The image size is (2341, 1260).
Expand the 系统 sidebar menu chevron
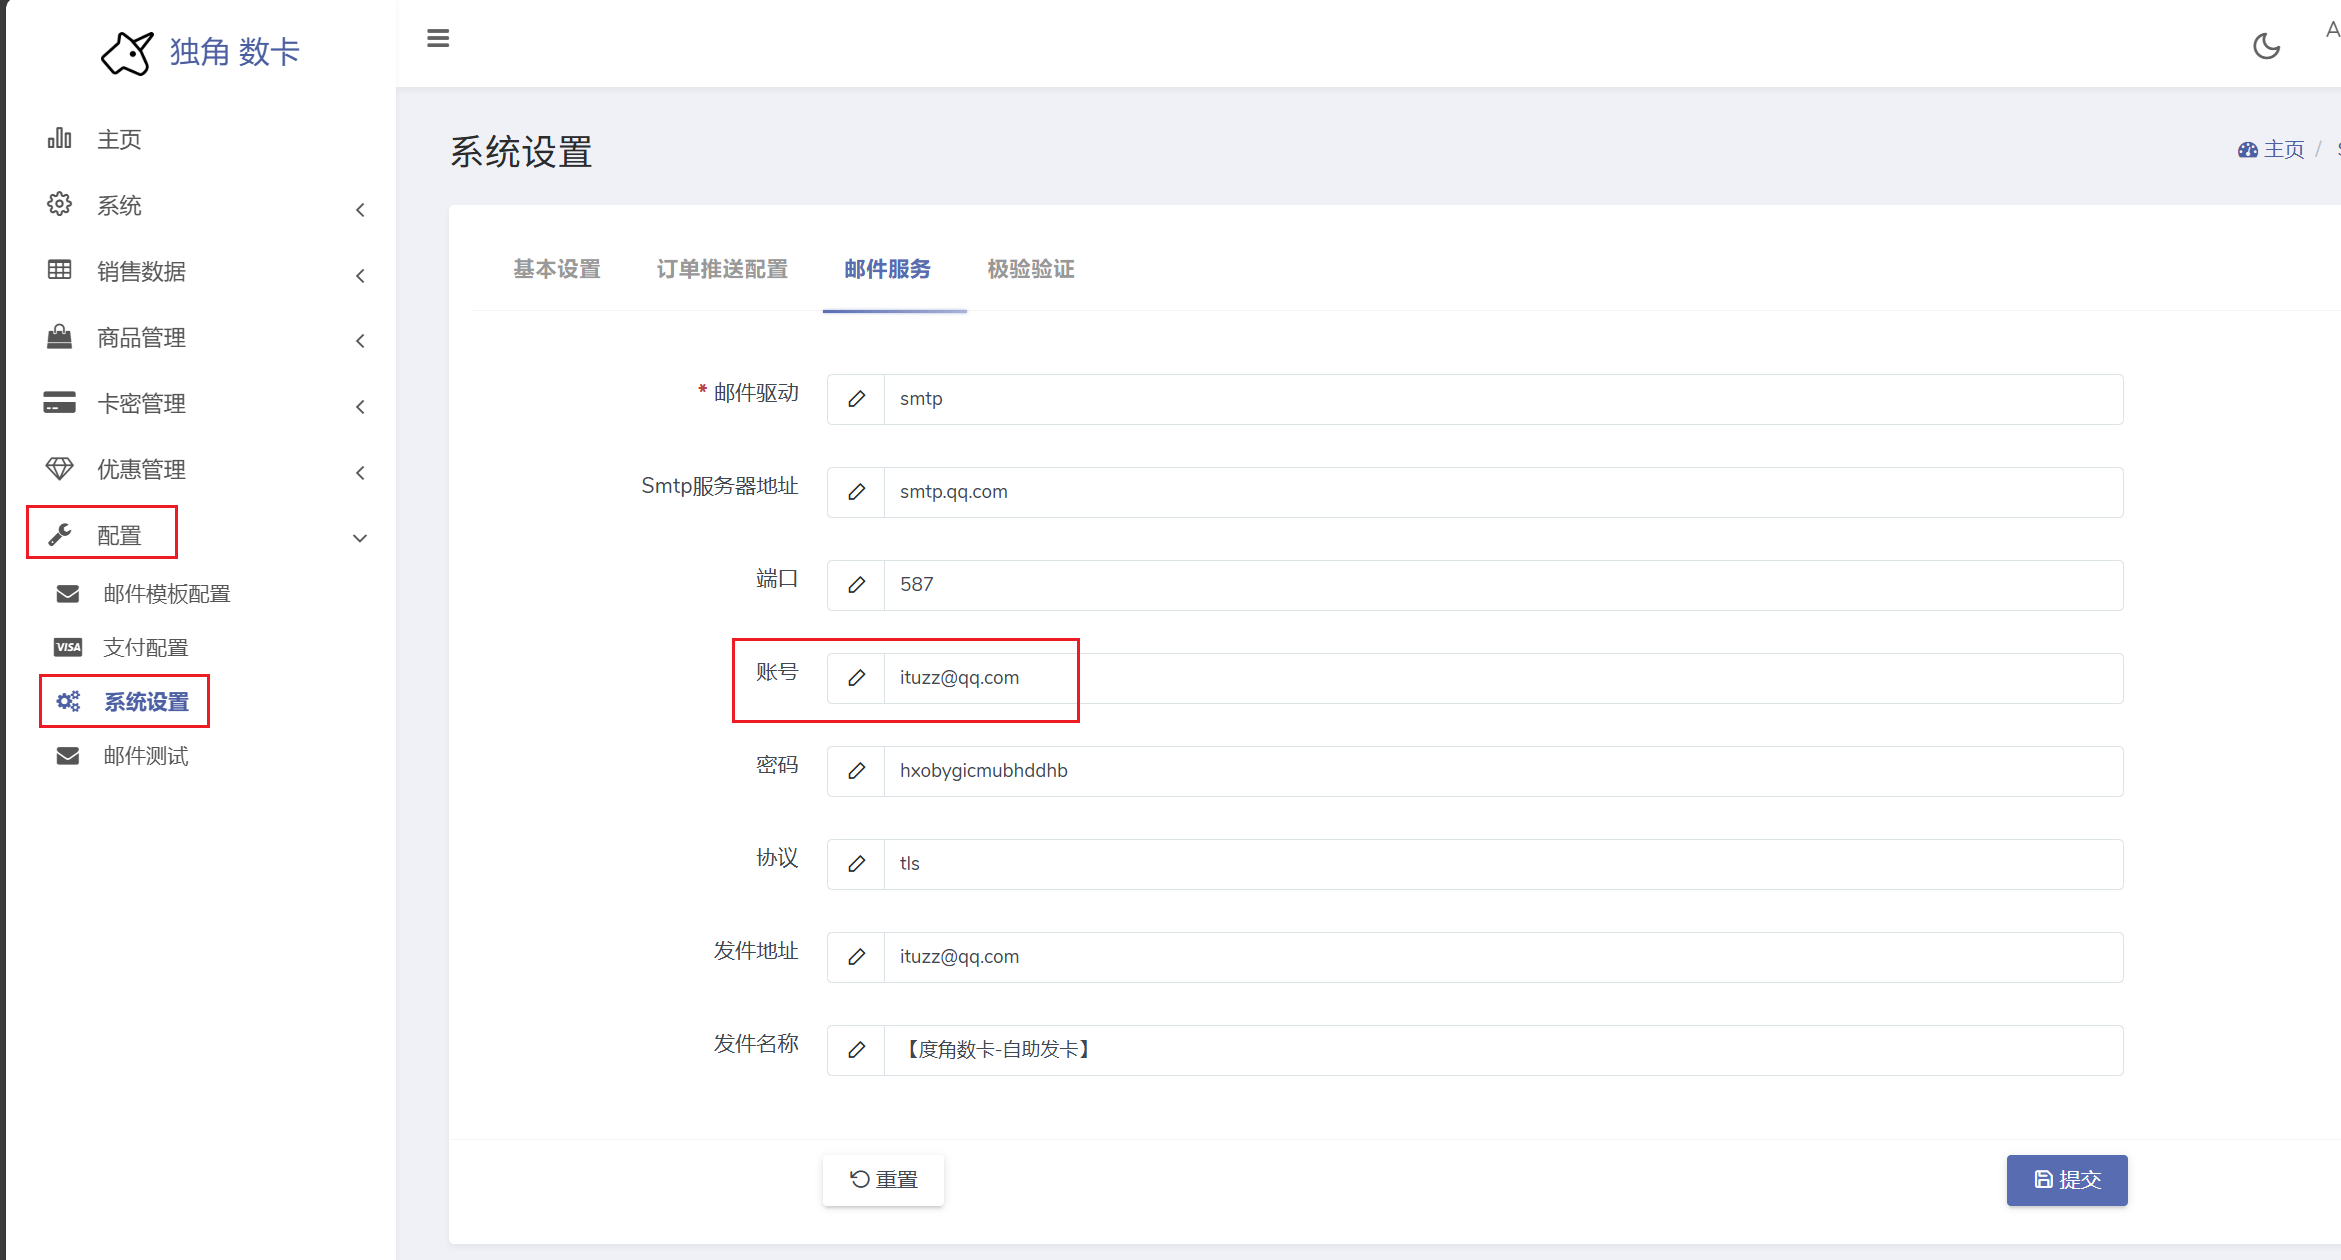click(360, 209)
